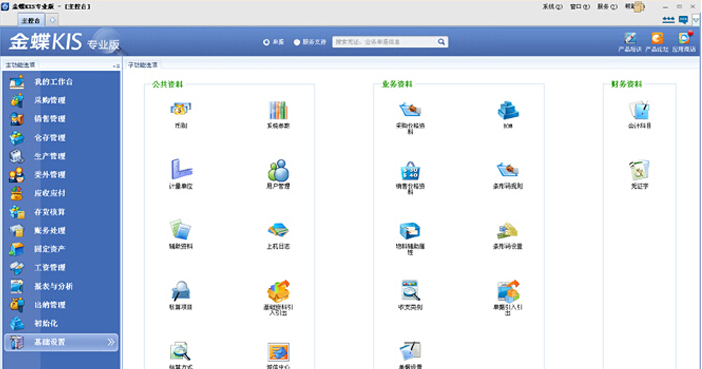Open 短信中心 SMS center icon
The width and height of the screenshot is (702, 369).
pos(278,356)
